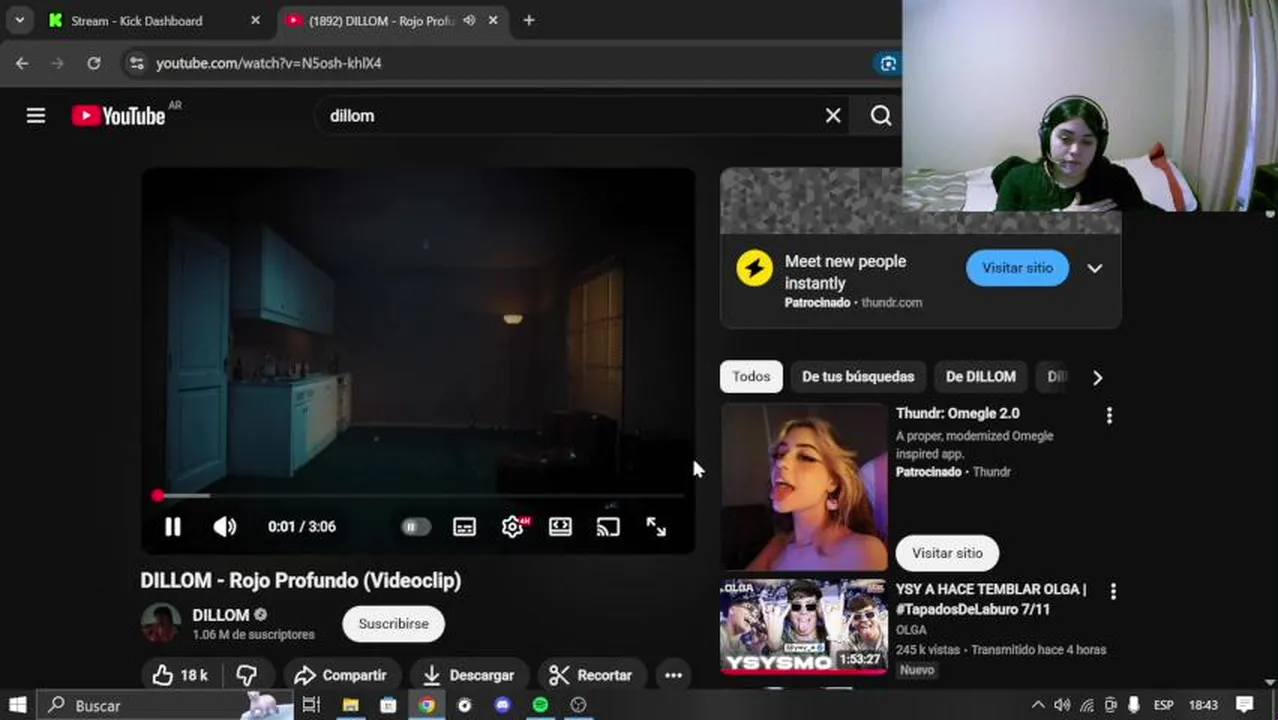Click the thundr.com sponsored text
Image resolution: width=1278 pixels, height=720 pixels.
pyautogui.click(x=892, y=302)
